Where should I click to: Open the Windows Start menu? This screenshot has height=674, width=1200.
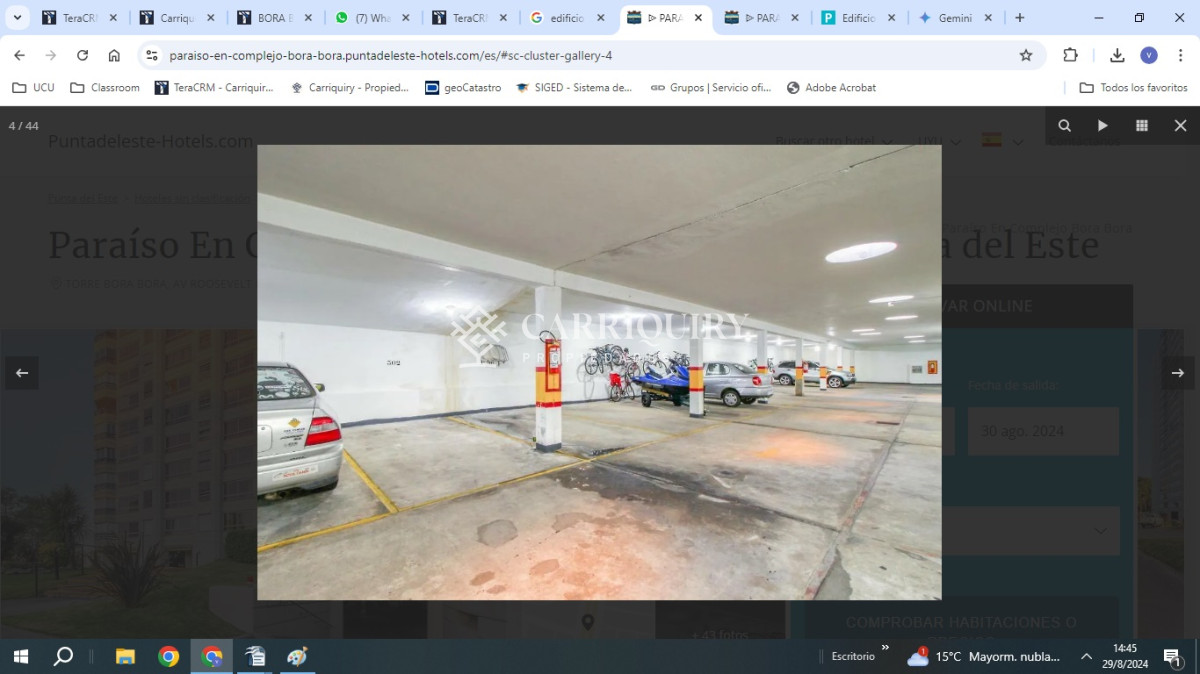20,656
